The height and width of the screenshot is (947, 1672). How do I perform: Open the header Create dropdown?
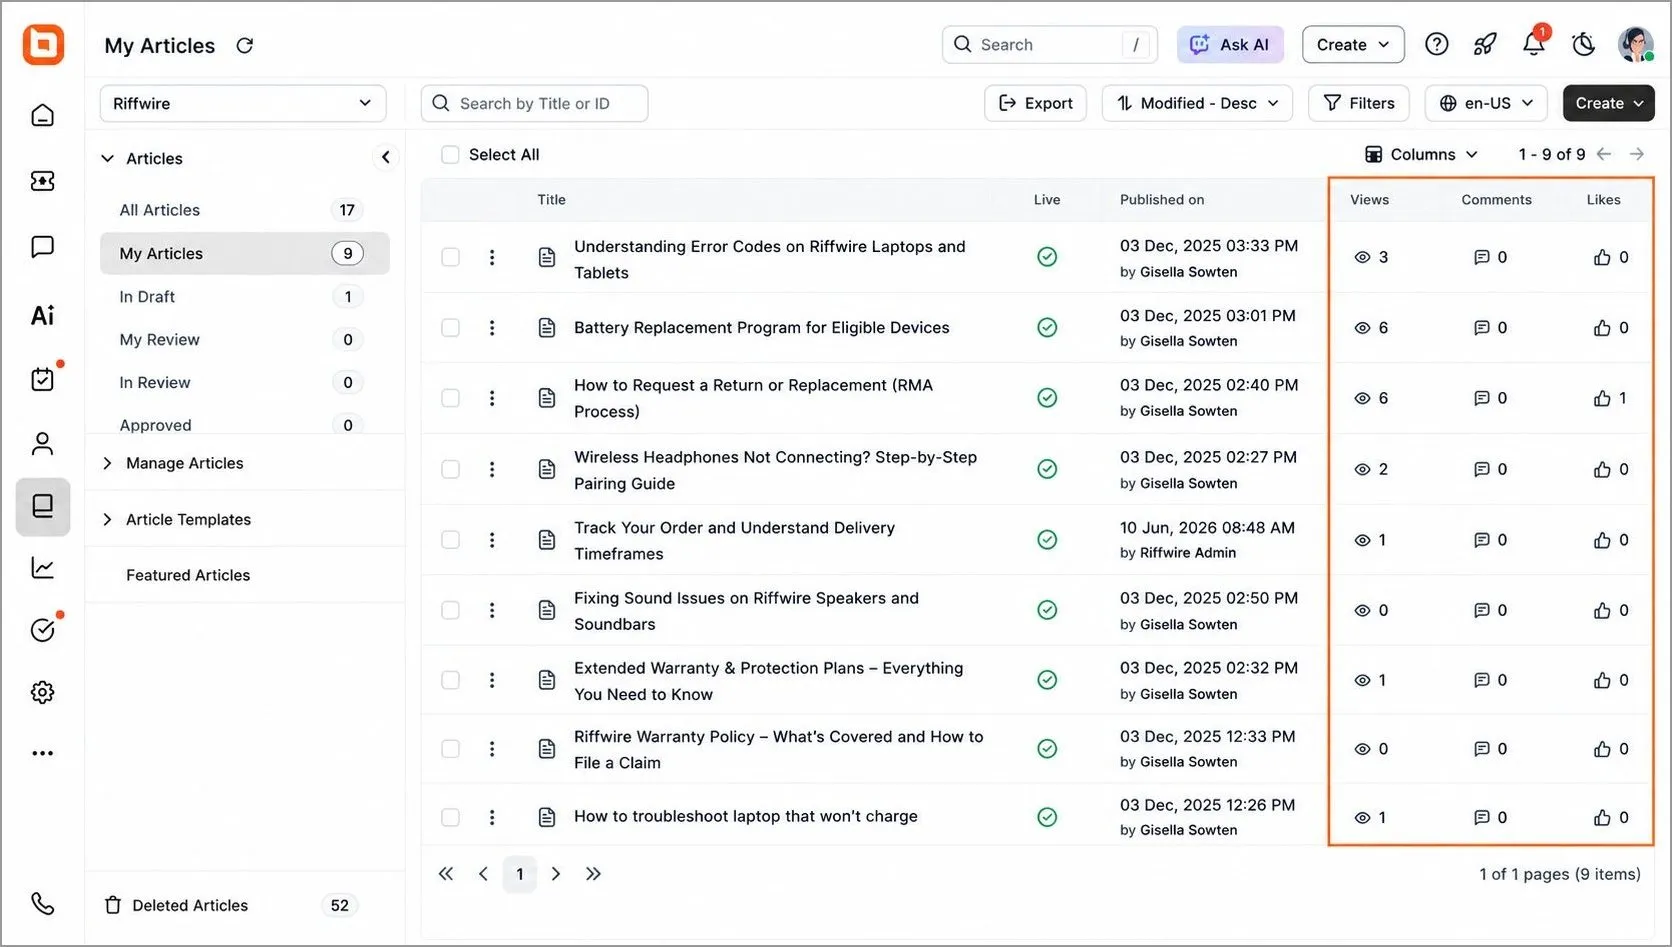tap(1353, 45)
